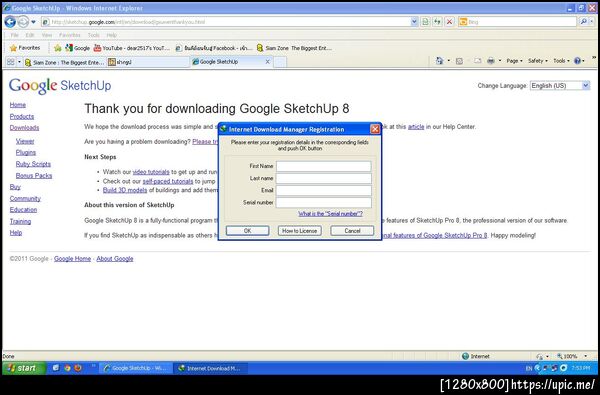Screen dimensions: 600x395
Task: Click the Compatibility View icon
Action: click(x=425, y=22)
